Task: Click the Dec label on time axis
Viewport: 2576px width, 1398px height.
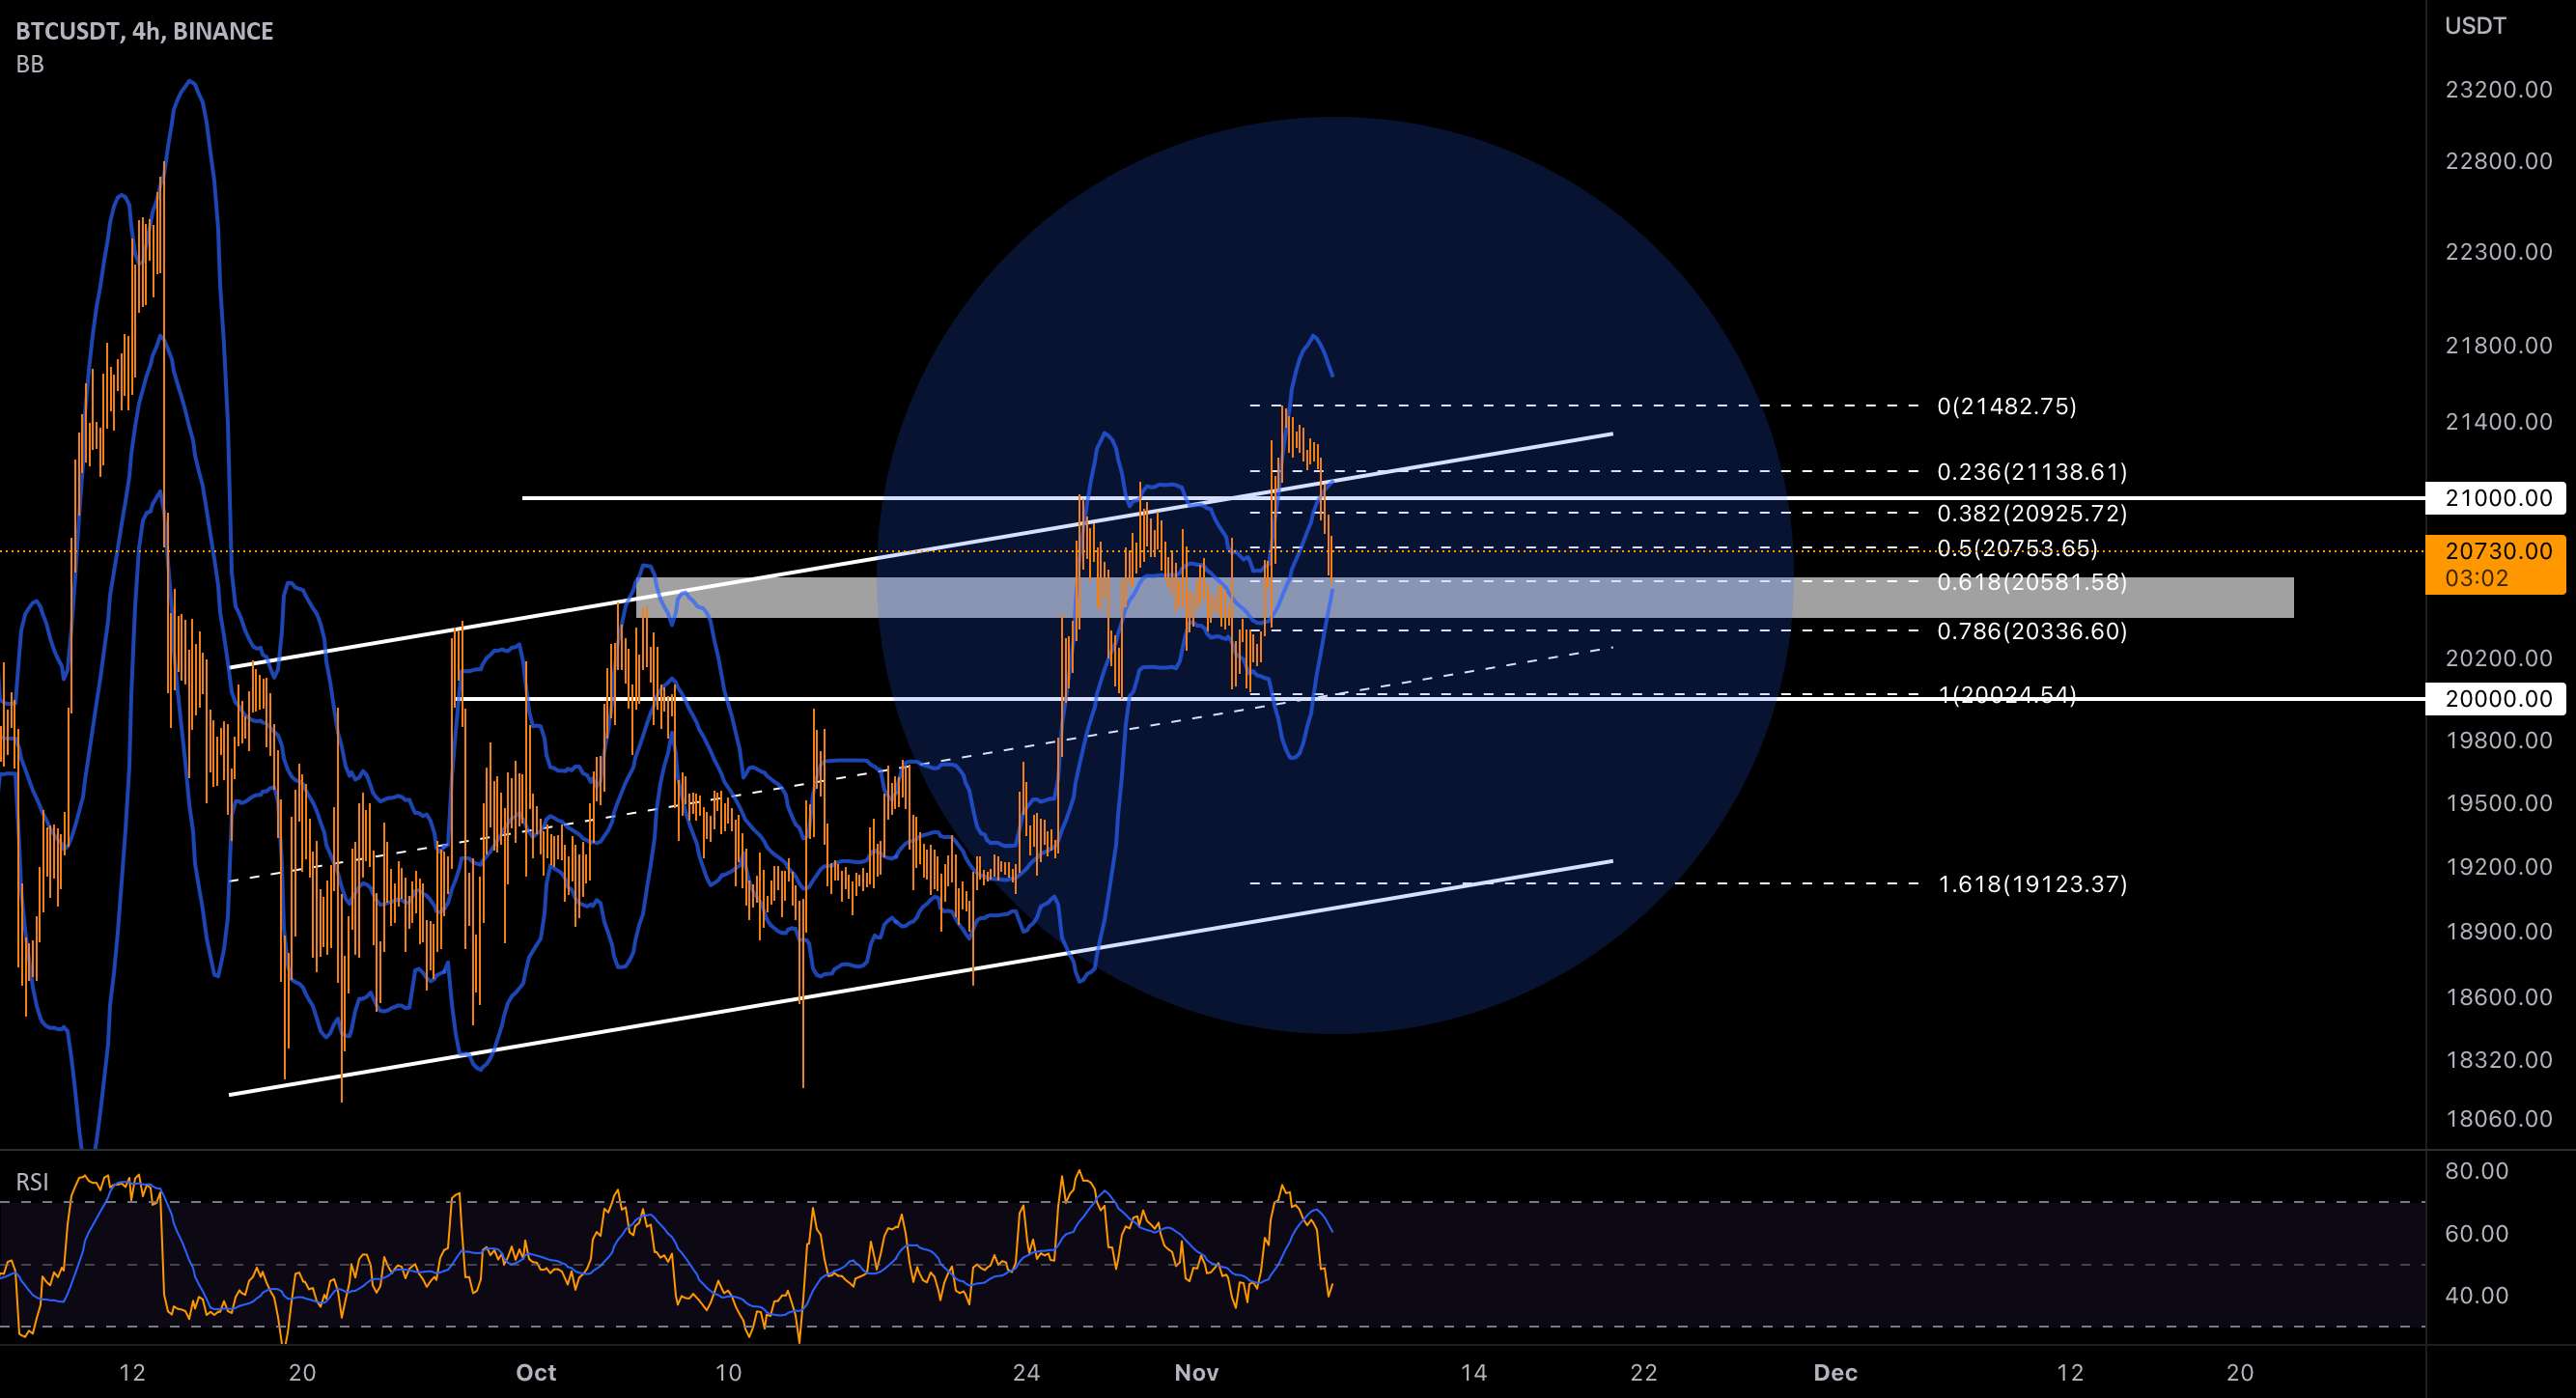Action: 1836,1372
